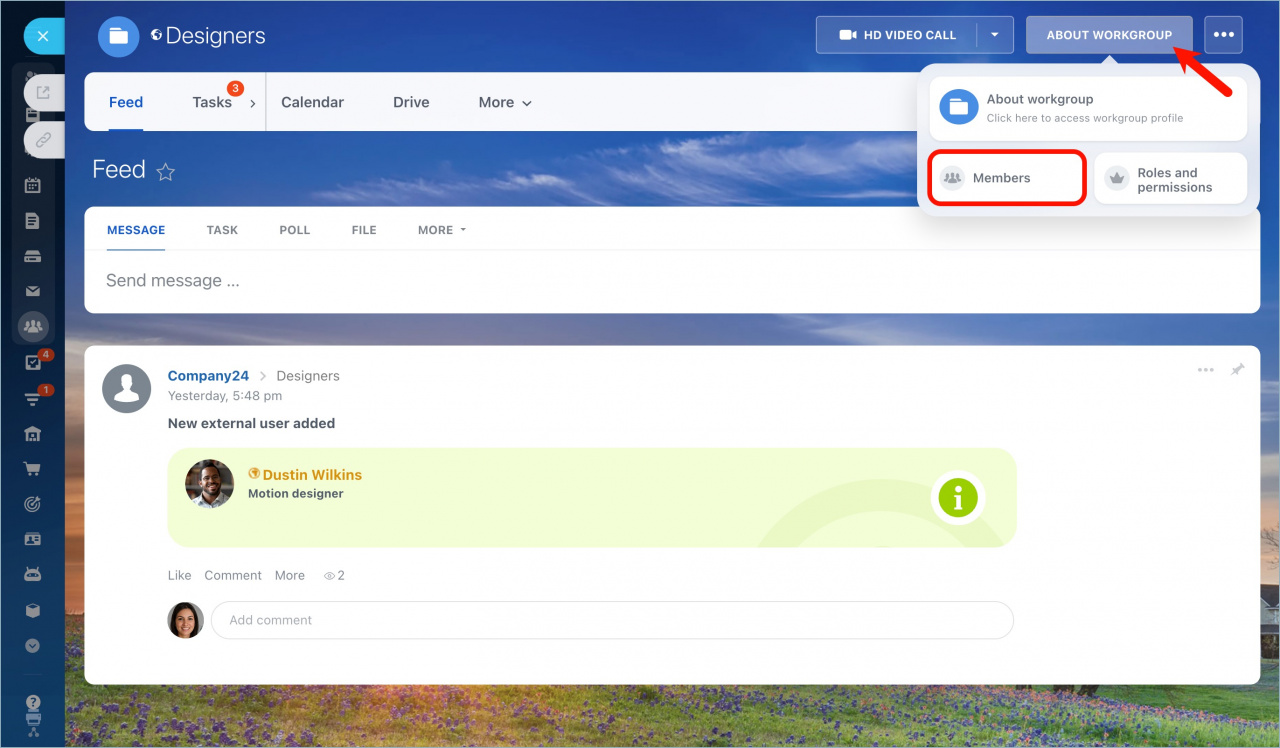
Task: Switch to Feed tab
Action: pos(126,102)
